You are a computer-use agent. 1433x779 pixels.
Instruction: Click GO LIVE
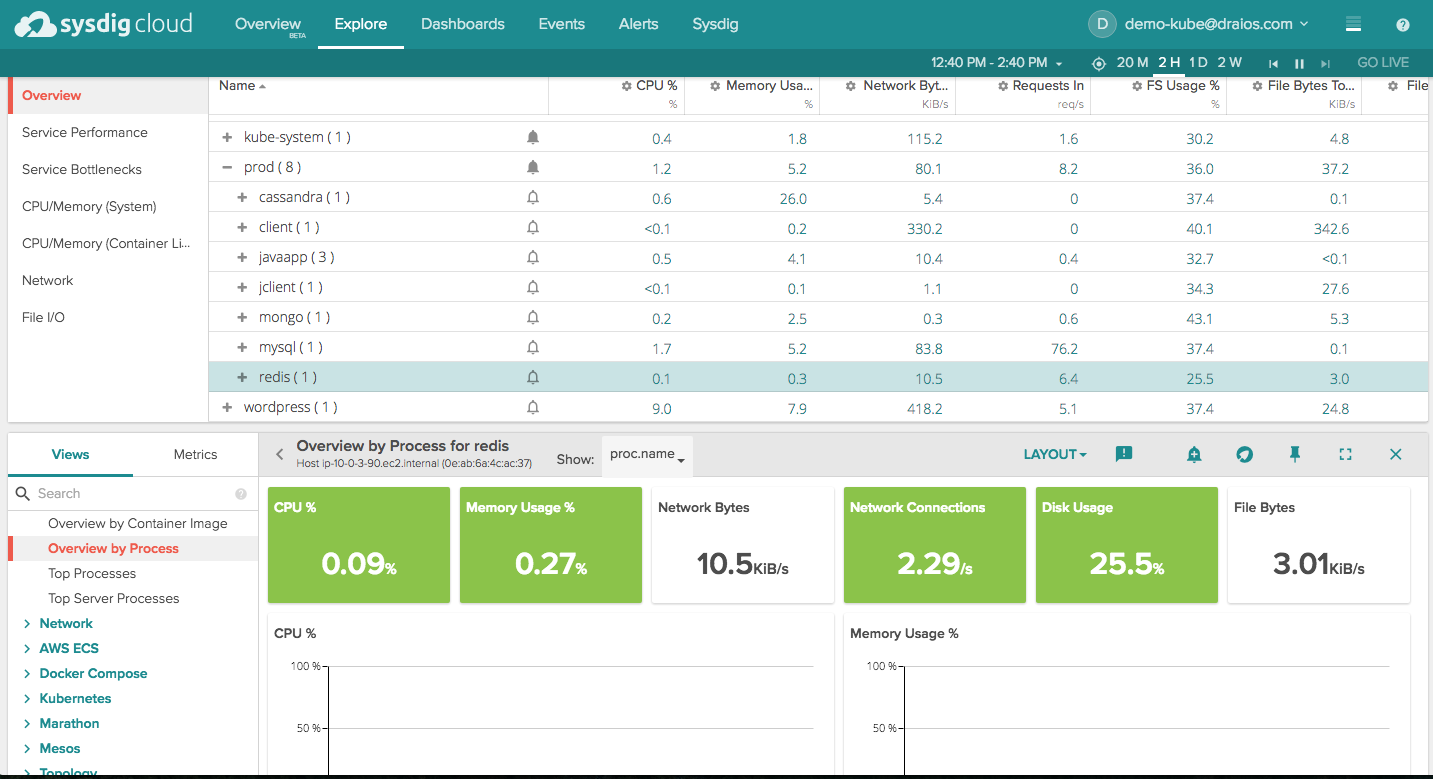[x=1383, y=63]
